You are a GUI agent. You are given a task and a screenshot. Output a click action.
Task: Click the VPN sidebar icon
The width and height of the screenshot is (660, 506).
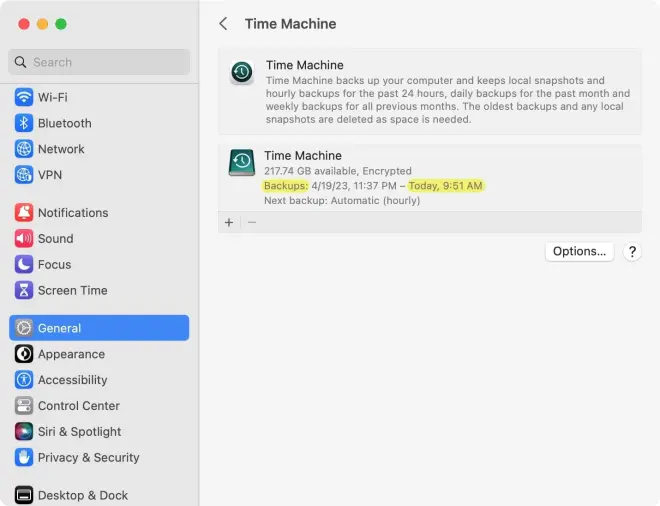click(x=24, y=175)
